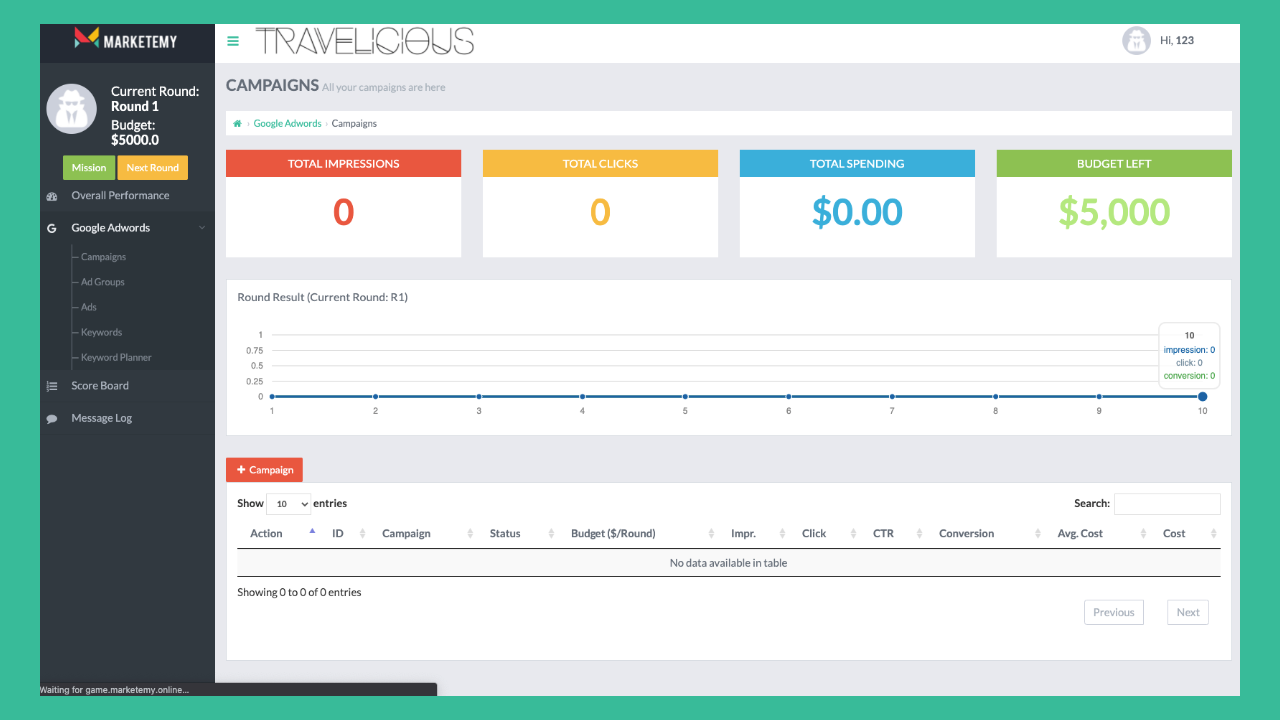
Task: Click the 'Hi, 123' user greeting
Action: click(1177, 41)
